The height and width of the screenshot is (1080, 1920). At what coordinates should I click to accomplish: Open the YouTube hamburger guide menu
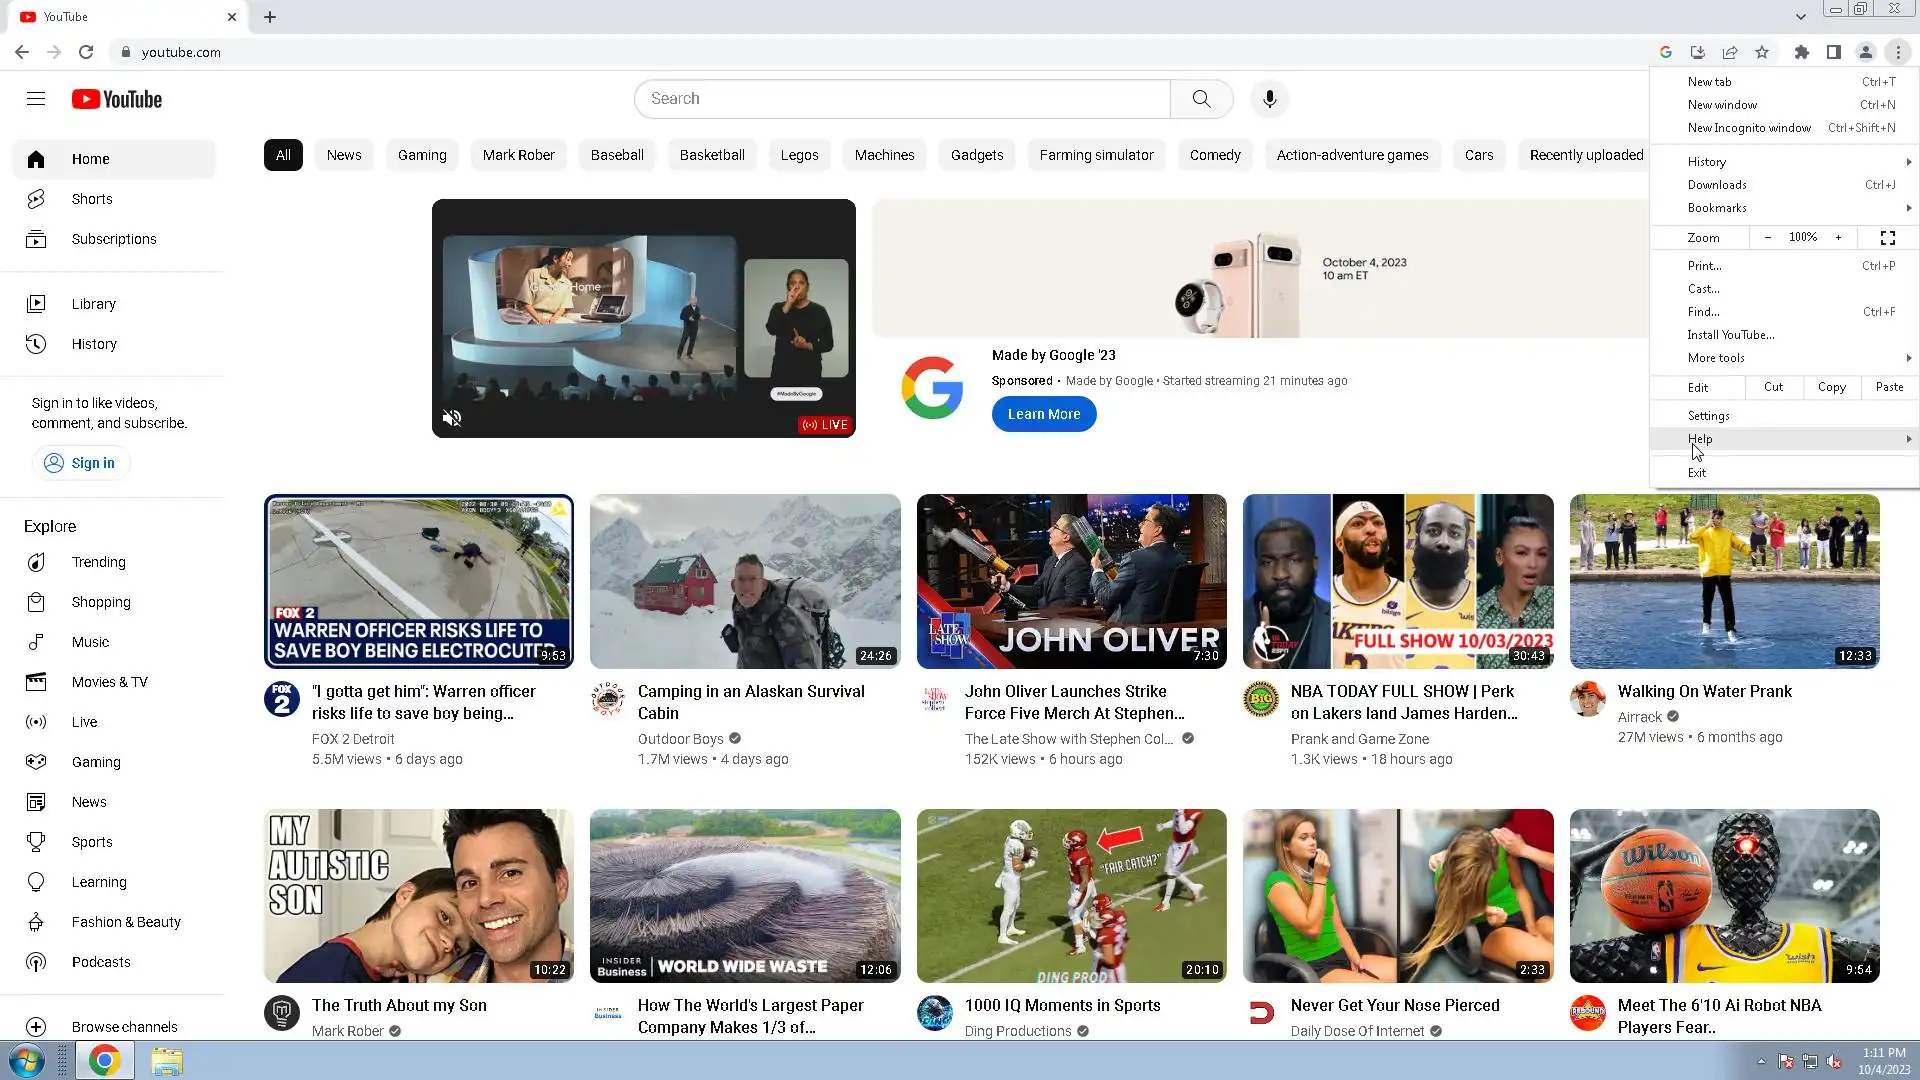36,99
